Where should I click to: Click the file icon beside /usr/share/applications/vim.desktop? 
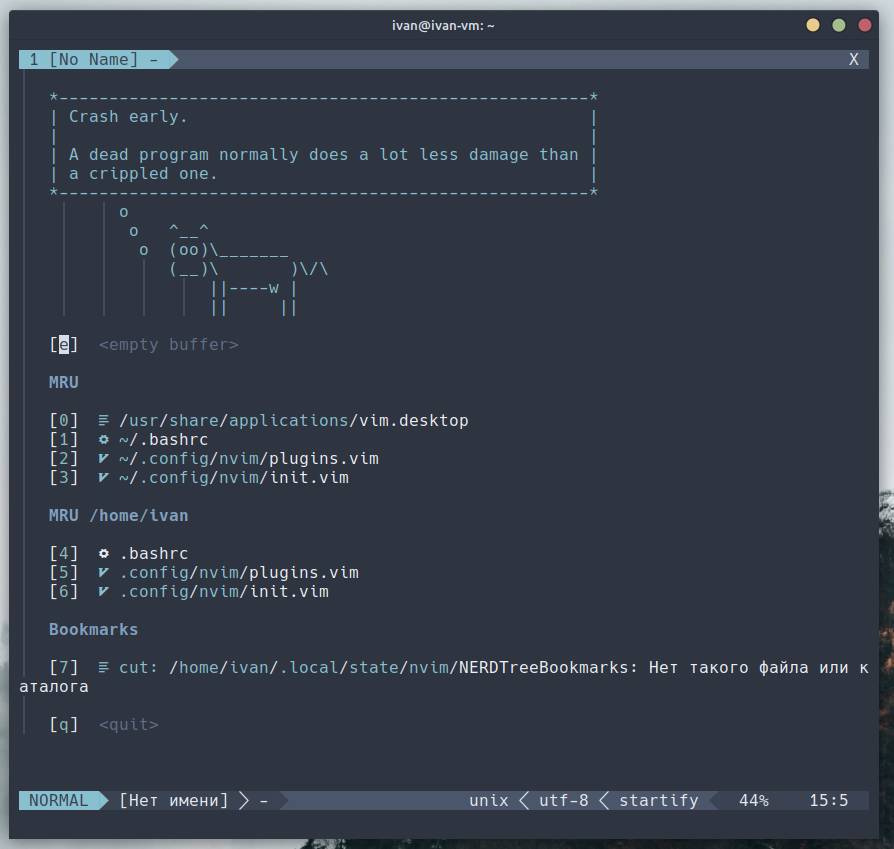point(104,421)
